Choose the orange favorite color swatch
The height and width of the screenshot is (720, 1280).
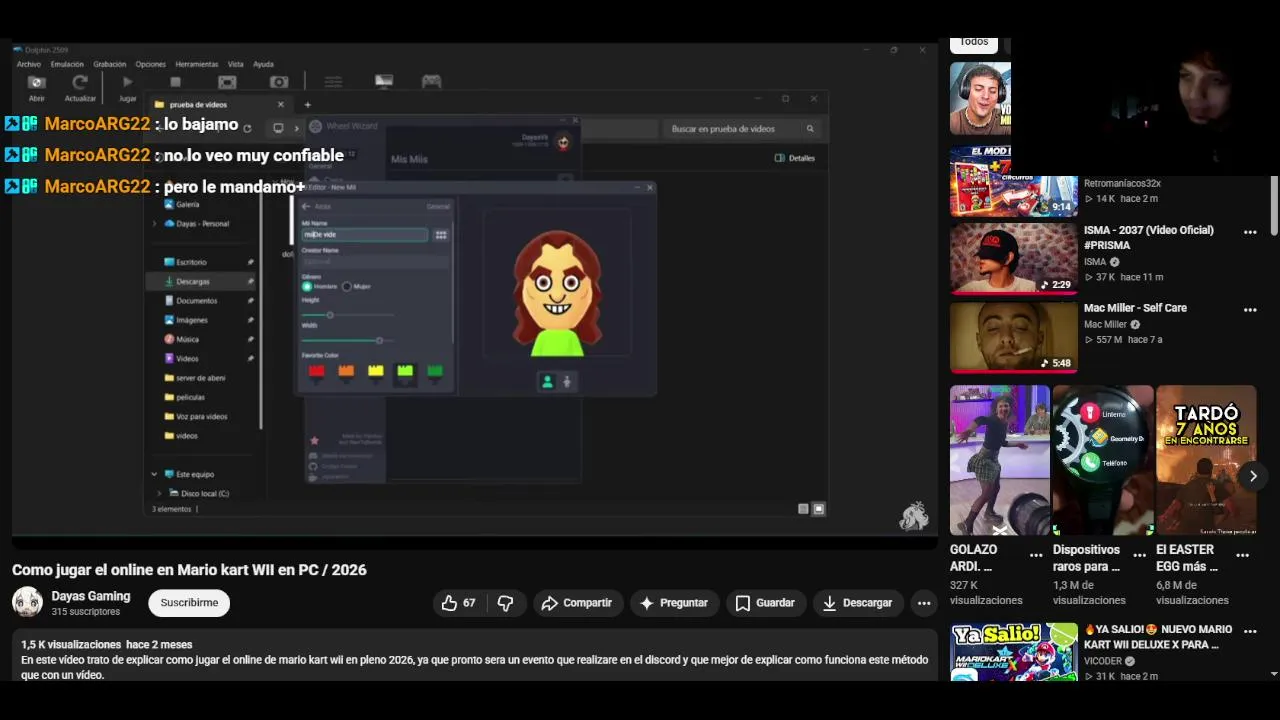tap(346, 371)
